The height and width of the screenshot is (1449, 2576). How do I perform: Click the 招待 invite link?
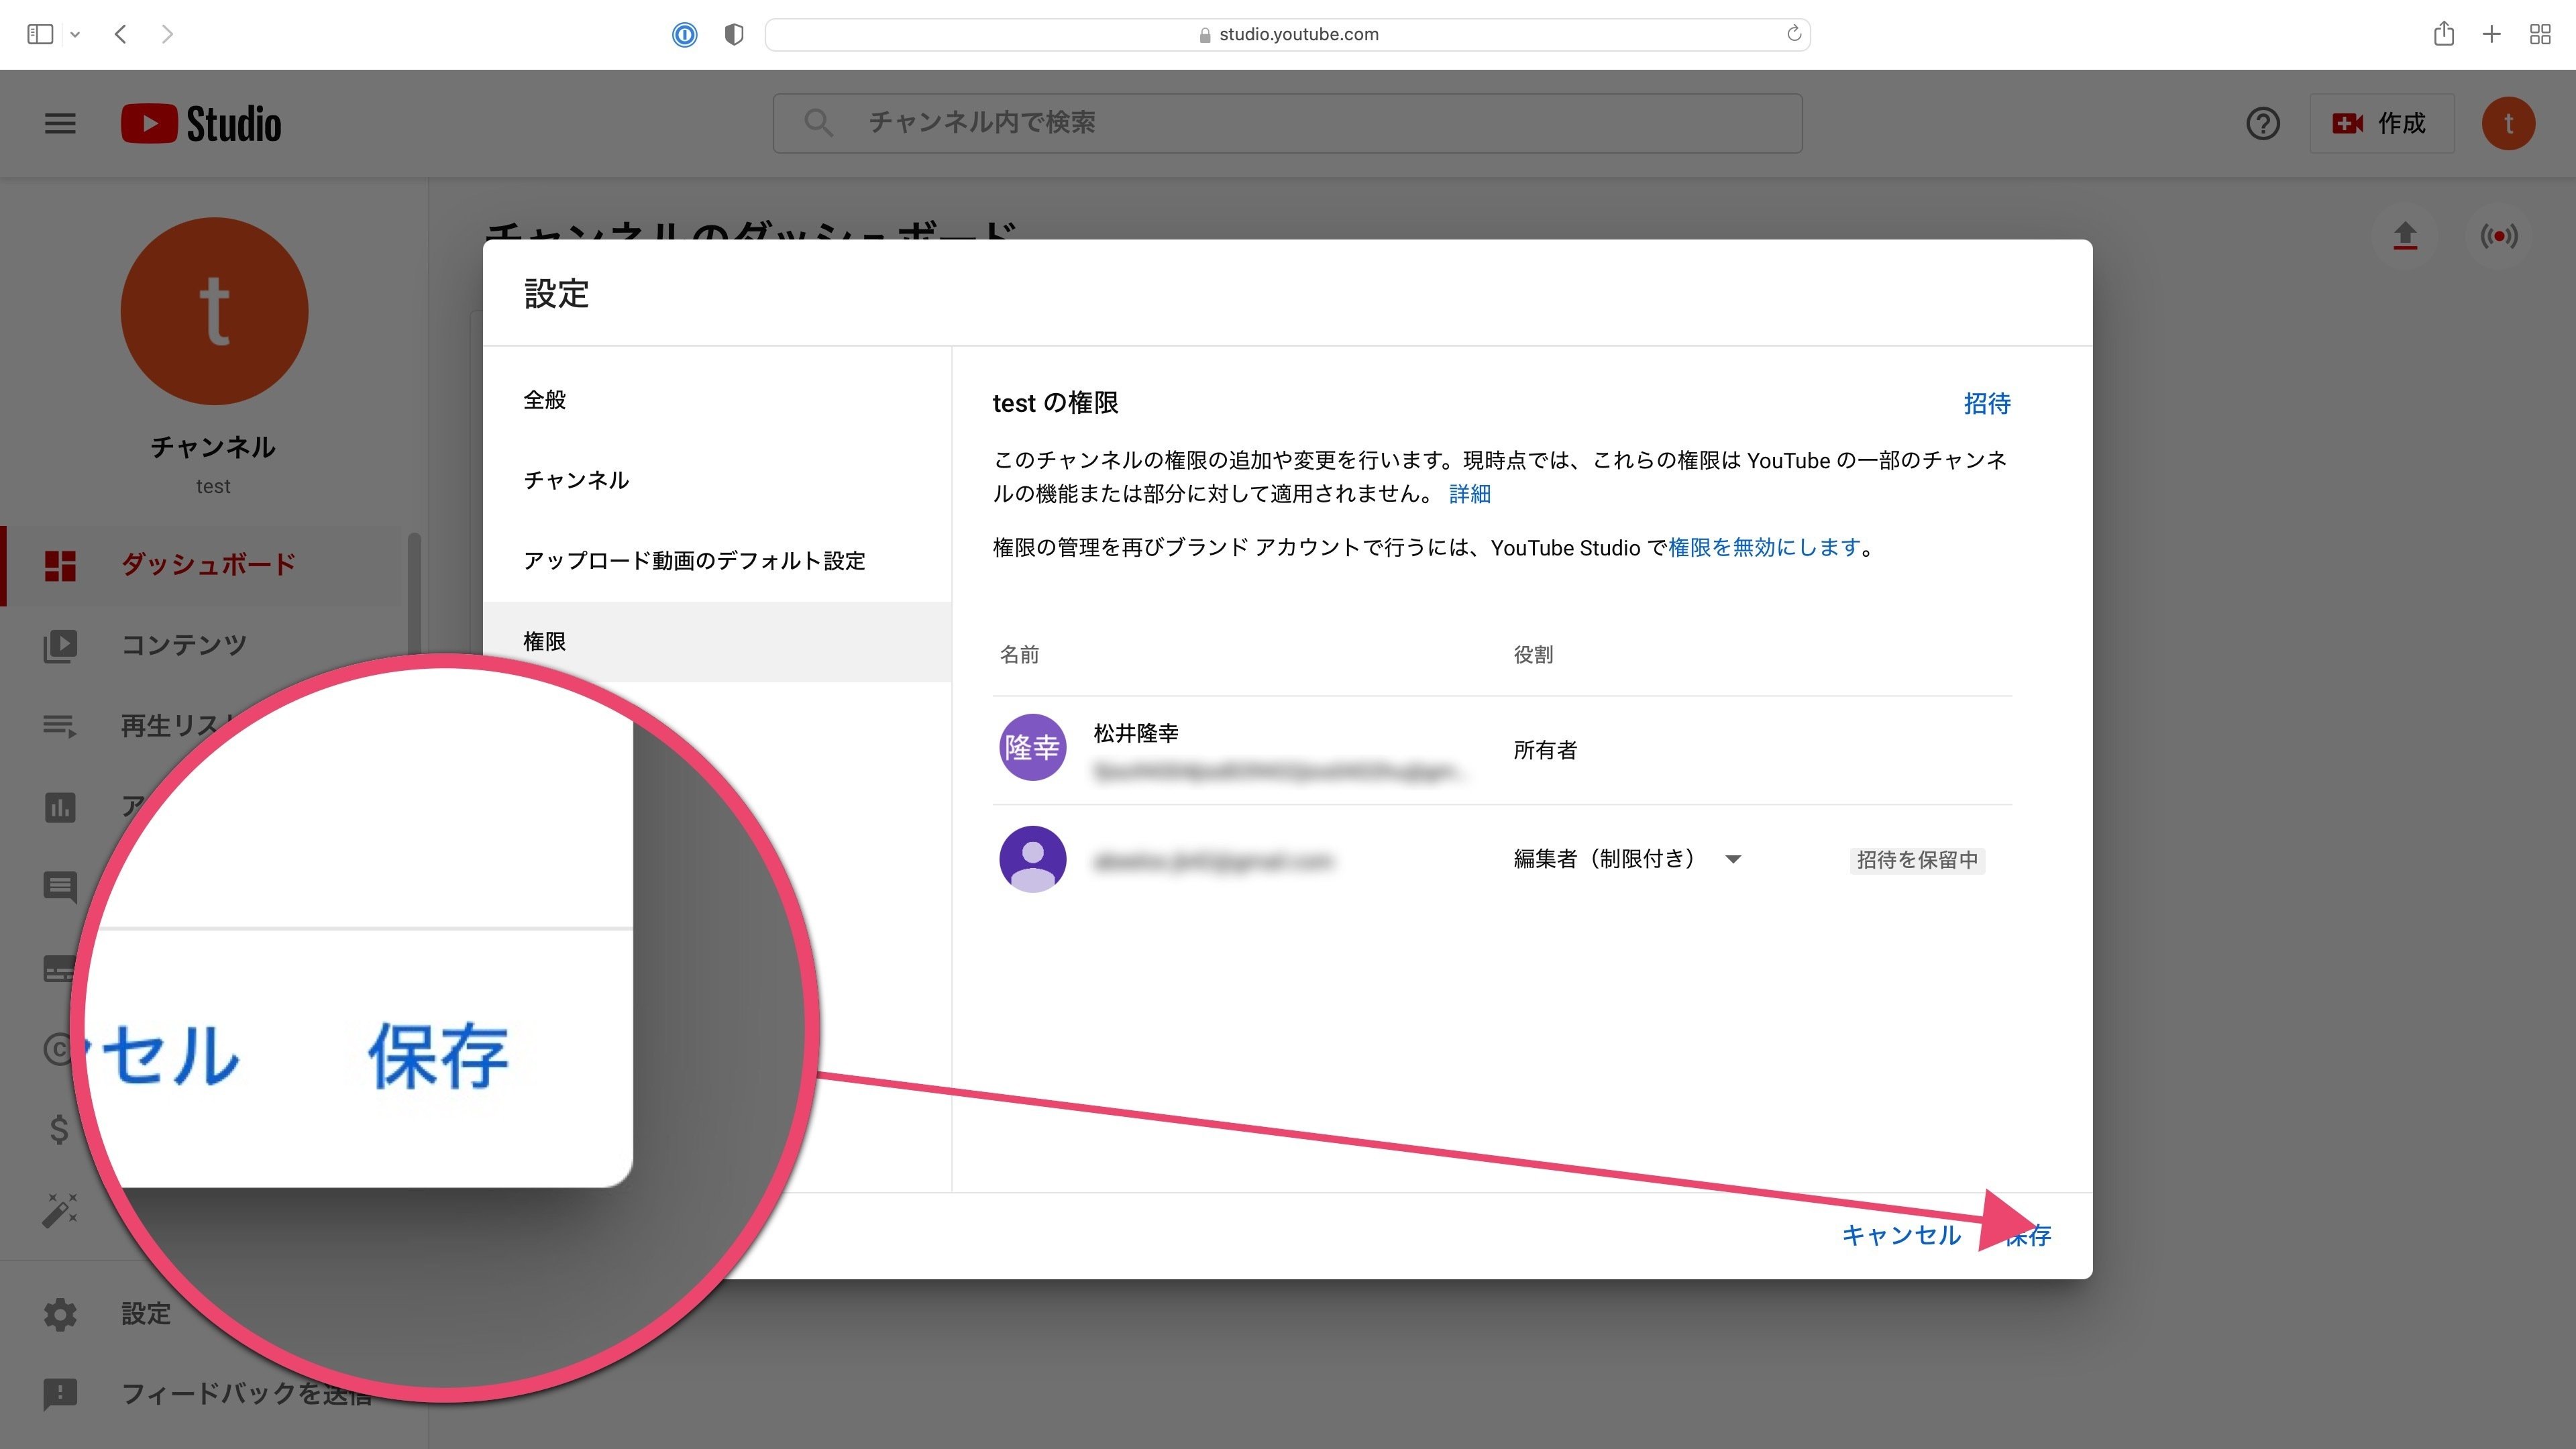[1987, 403]
